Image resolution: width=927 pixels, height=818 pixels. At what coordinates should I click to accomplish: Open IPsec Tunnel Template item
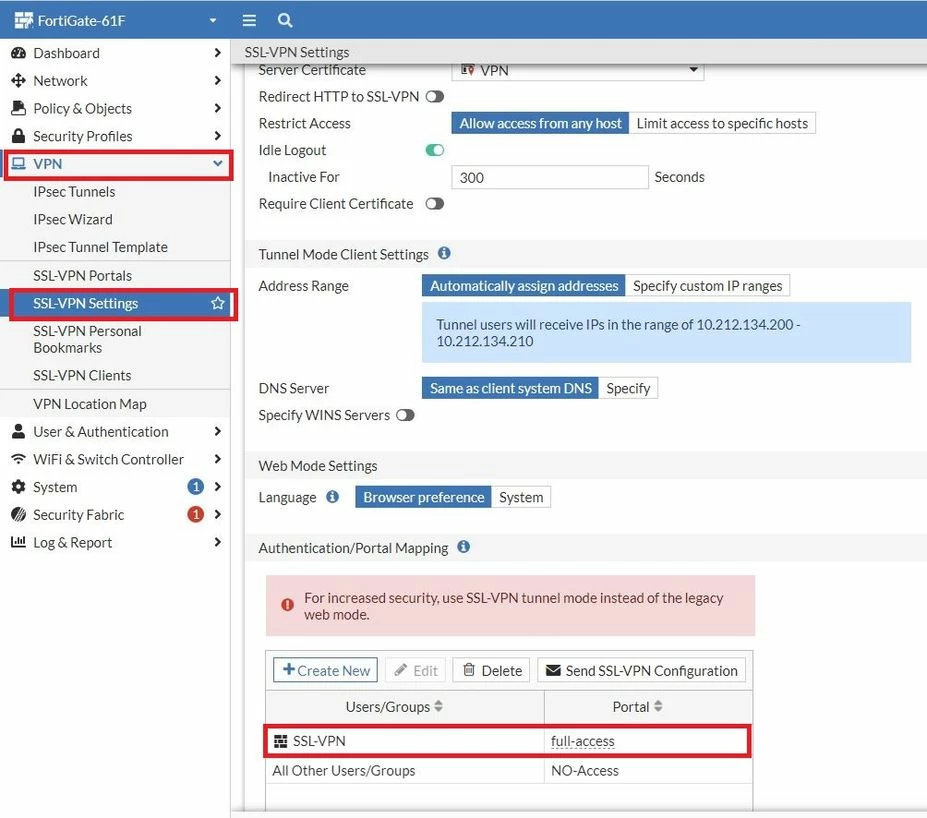click(101, 247)
